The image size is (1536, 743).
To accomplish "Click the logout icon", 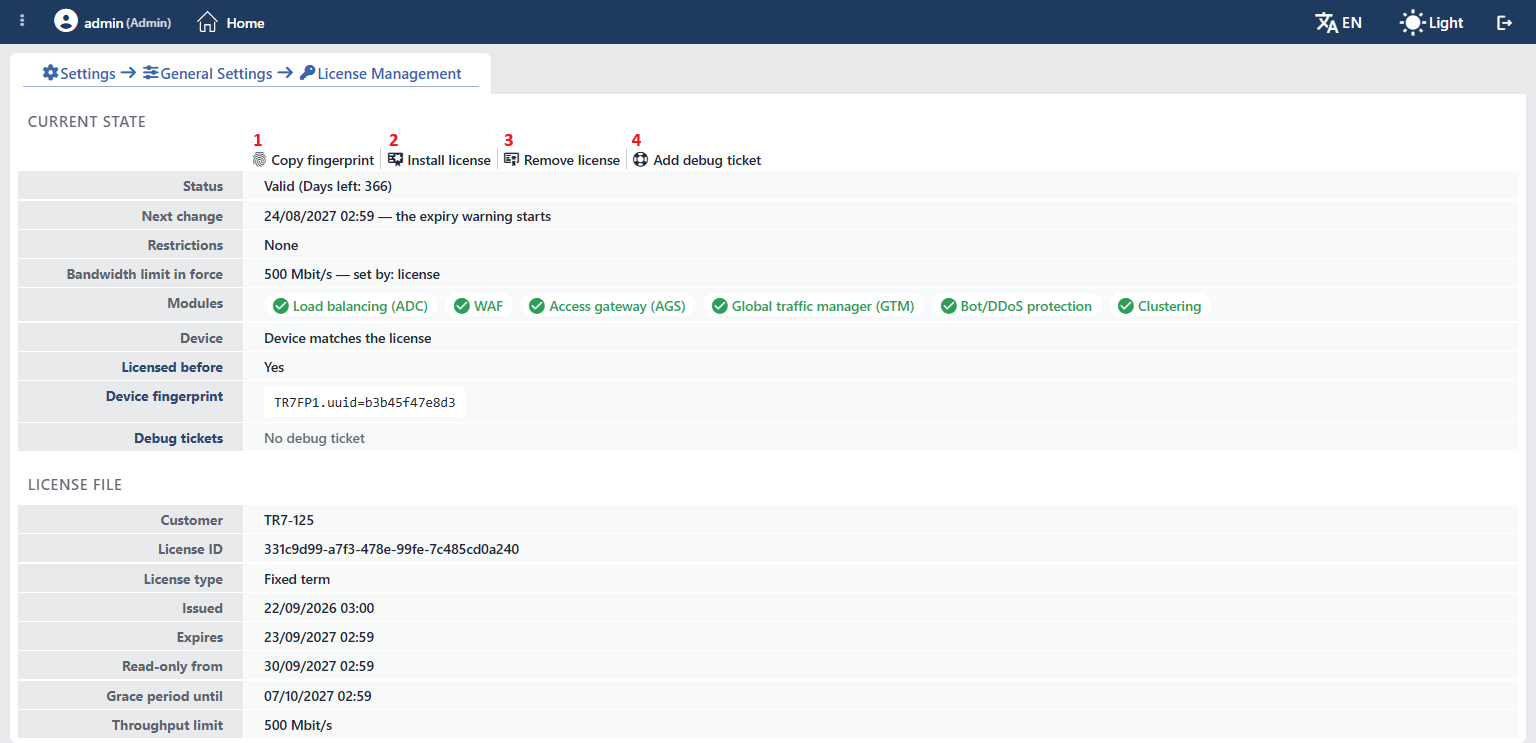I will click(1504, 22).
